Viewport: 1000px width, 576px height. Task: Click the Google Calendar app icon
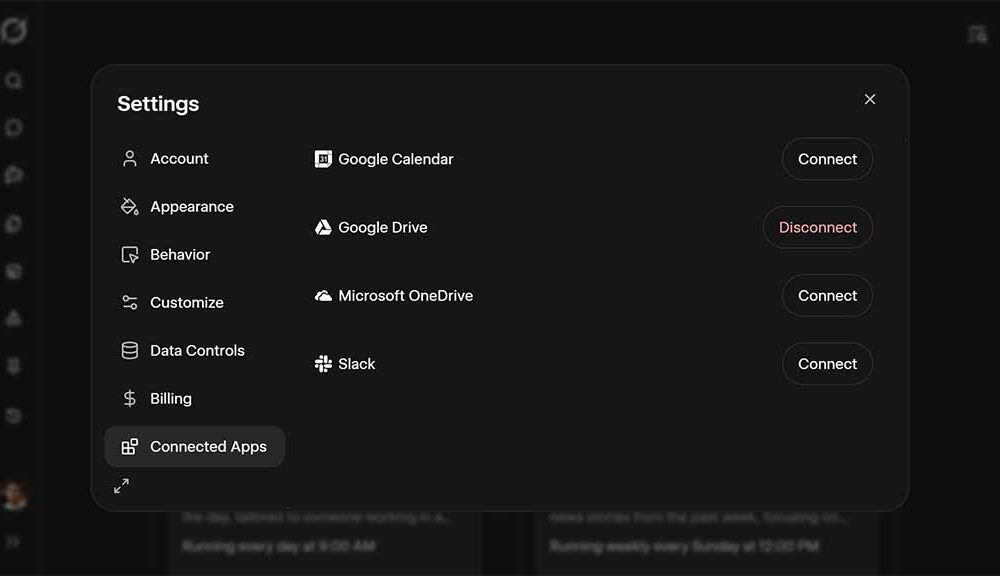click(x=323, y=159)
